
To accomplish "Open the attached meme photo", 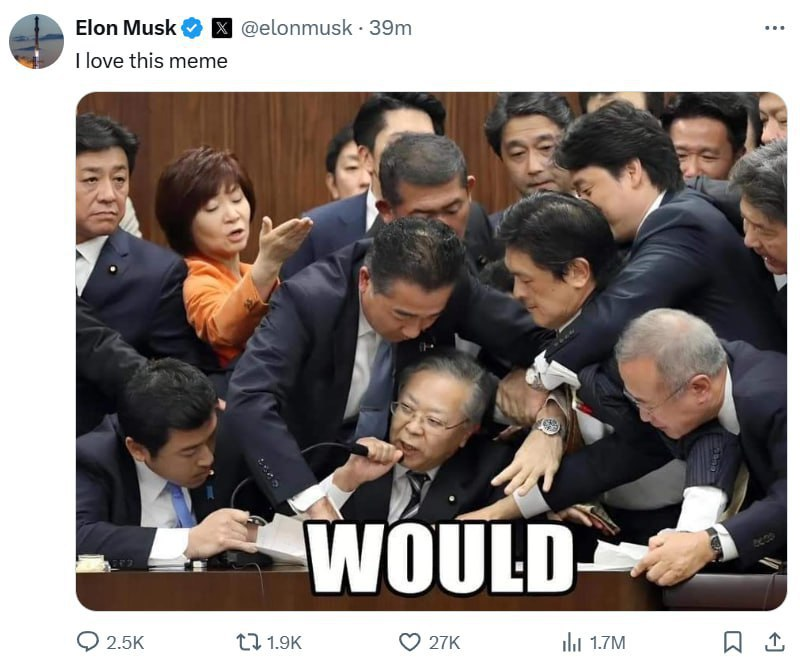I will pos(431,351).
